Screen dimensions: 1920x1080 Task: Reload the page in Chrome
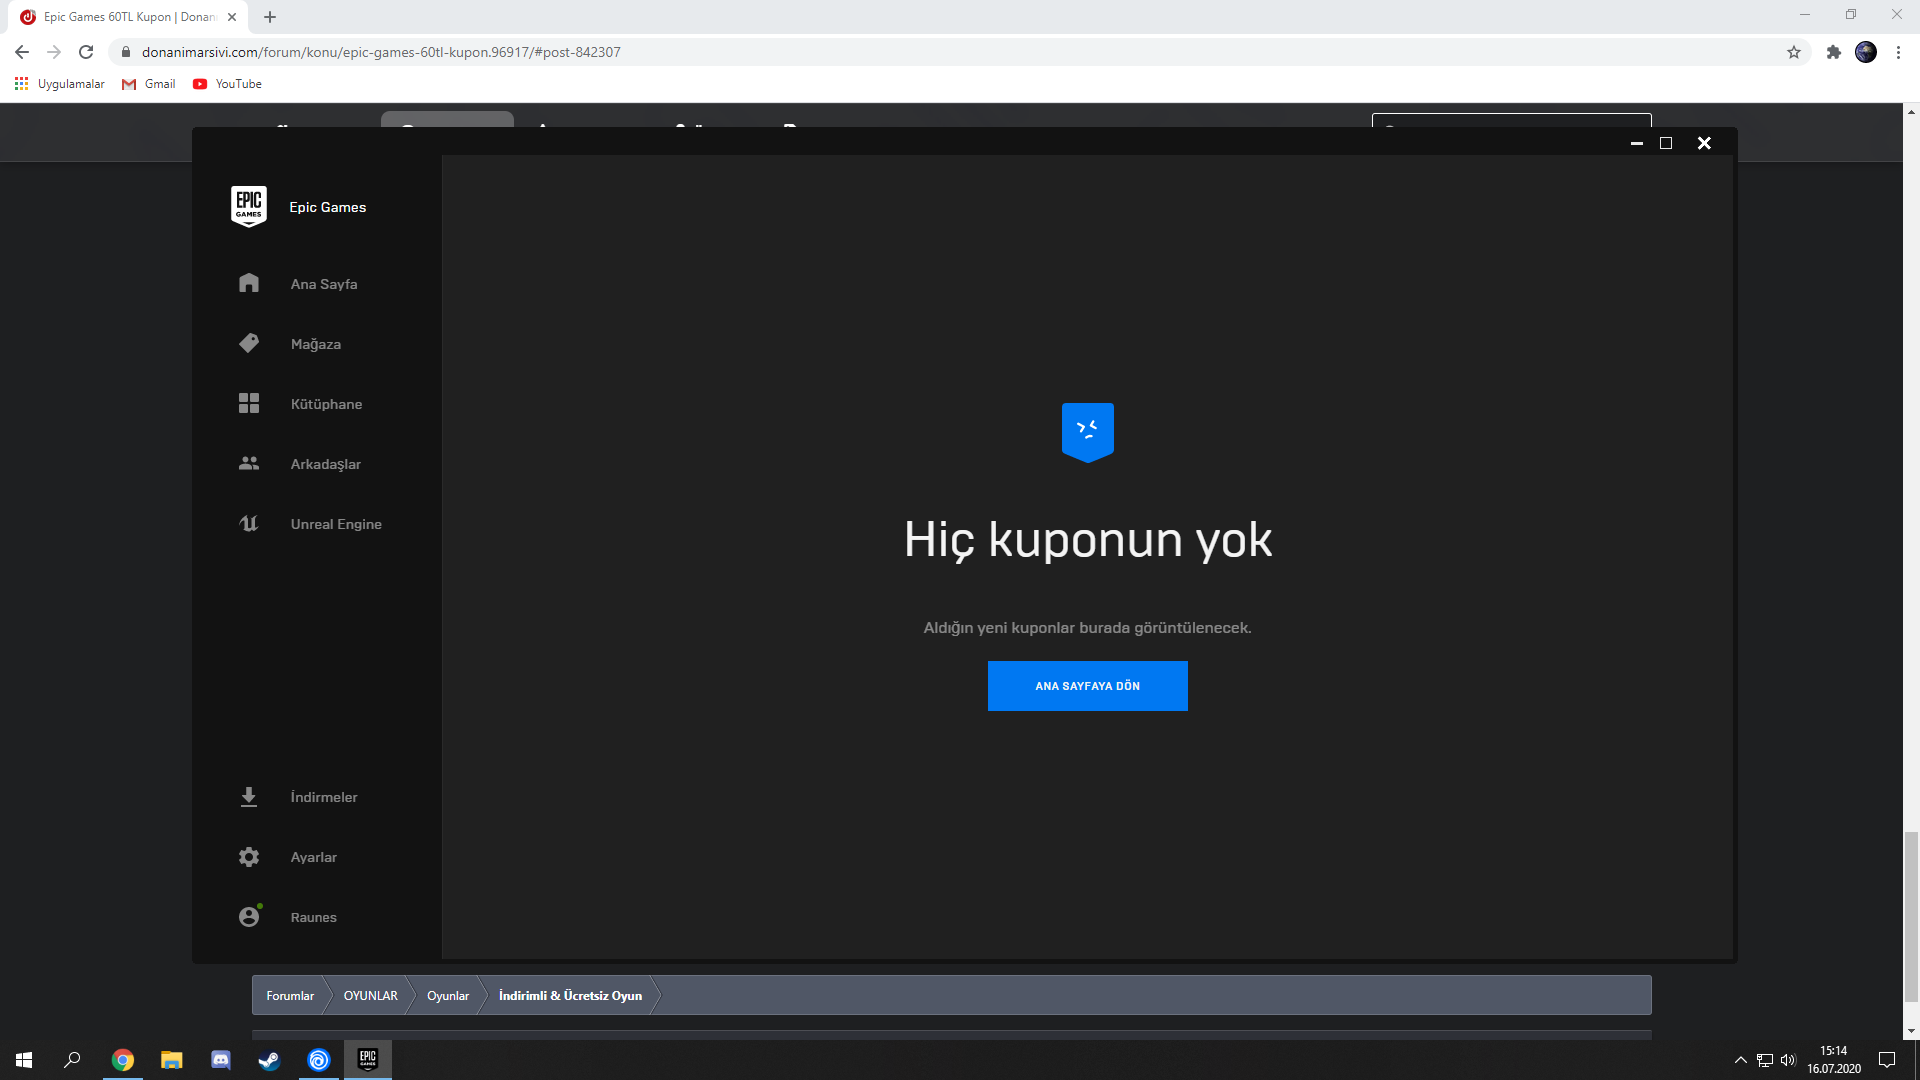pyautogui.click(x=86, y=52)
